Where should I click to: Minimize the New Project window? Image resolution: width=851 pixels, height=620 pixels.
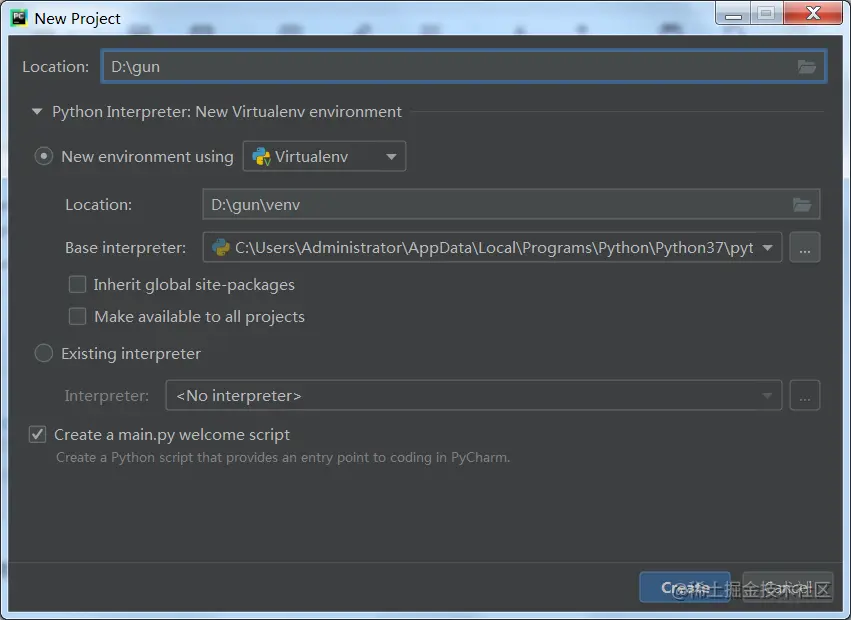[x=733, y=14]
